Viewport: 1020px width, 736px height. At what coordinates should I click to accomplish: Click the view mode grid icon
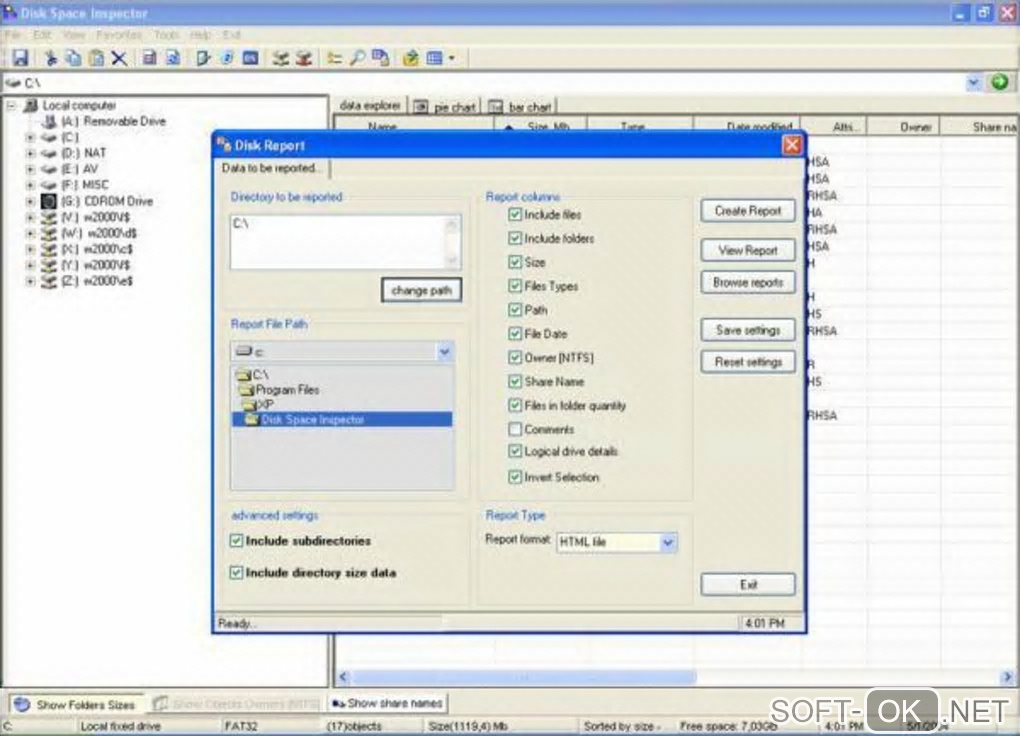(x=434, y=58)
